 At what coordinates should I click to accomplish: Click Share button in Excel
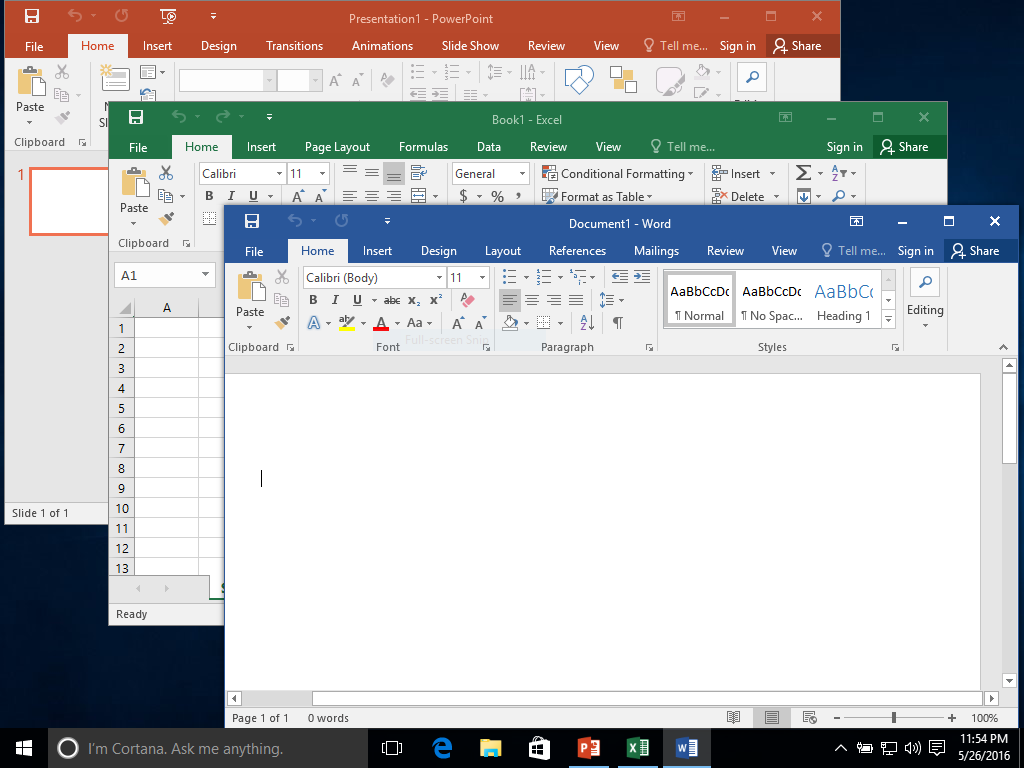(x=904, y=147)
